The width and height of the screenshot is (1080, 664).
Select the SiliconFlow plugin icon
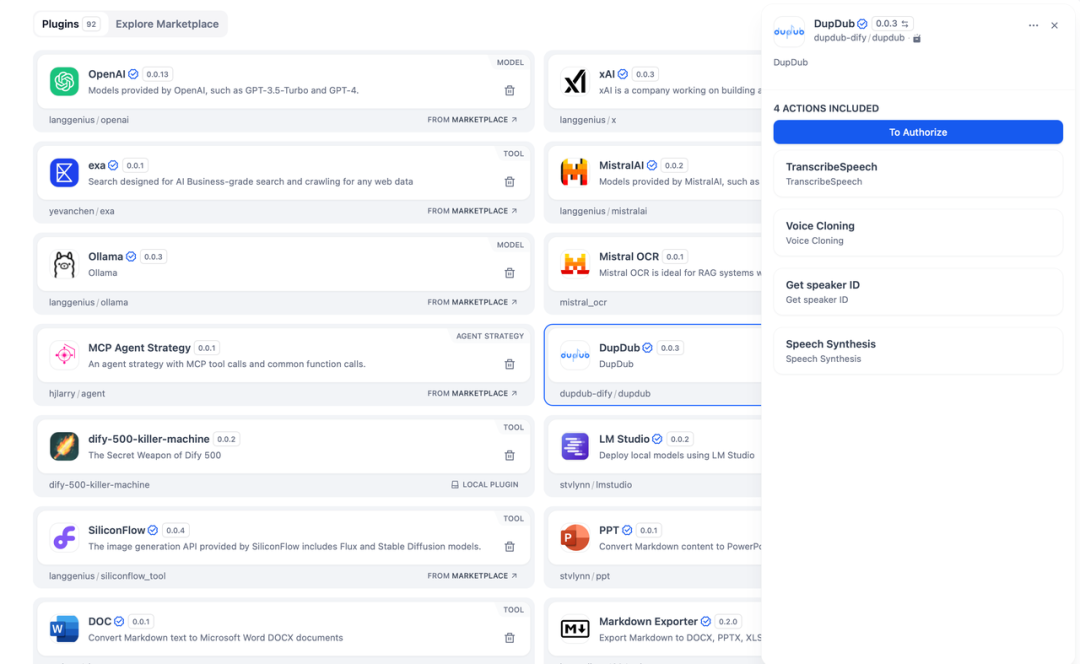click(x=64, y=536)
